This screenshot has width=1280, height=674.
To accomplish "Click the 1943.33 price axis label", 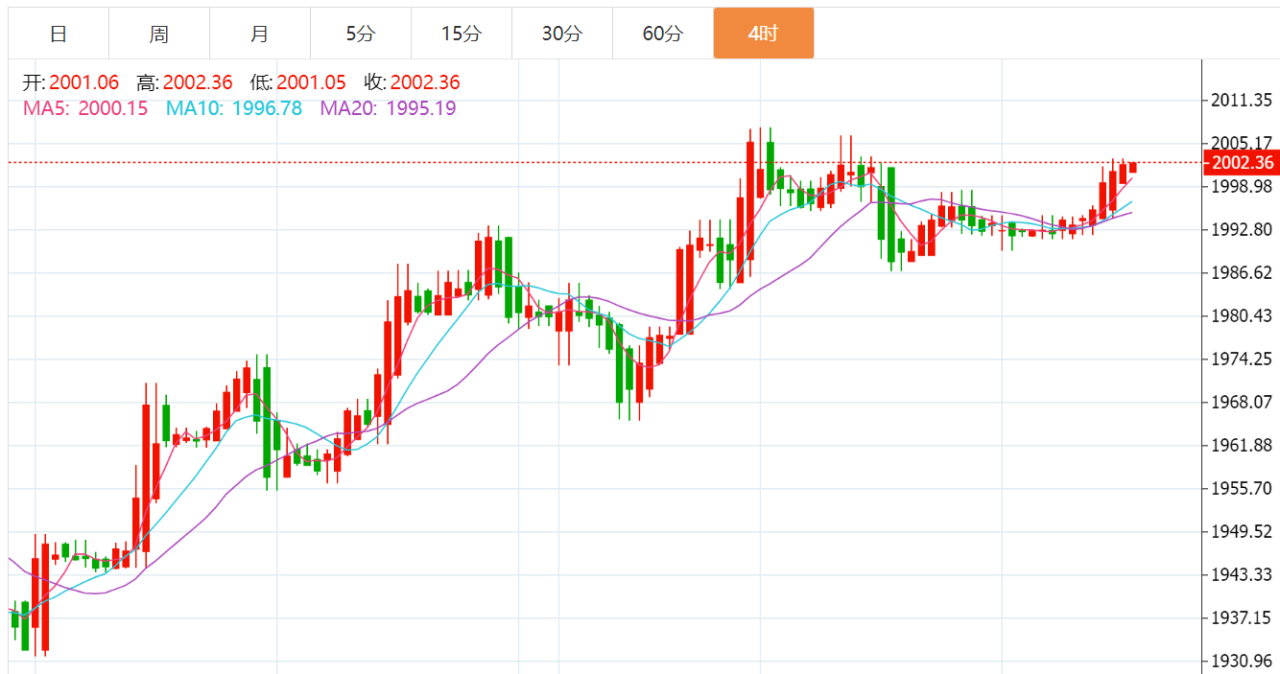I will [x=1240, y=574].
